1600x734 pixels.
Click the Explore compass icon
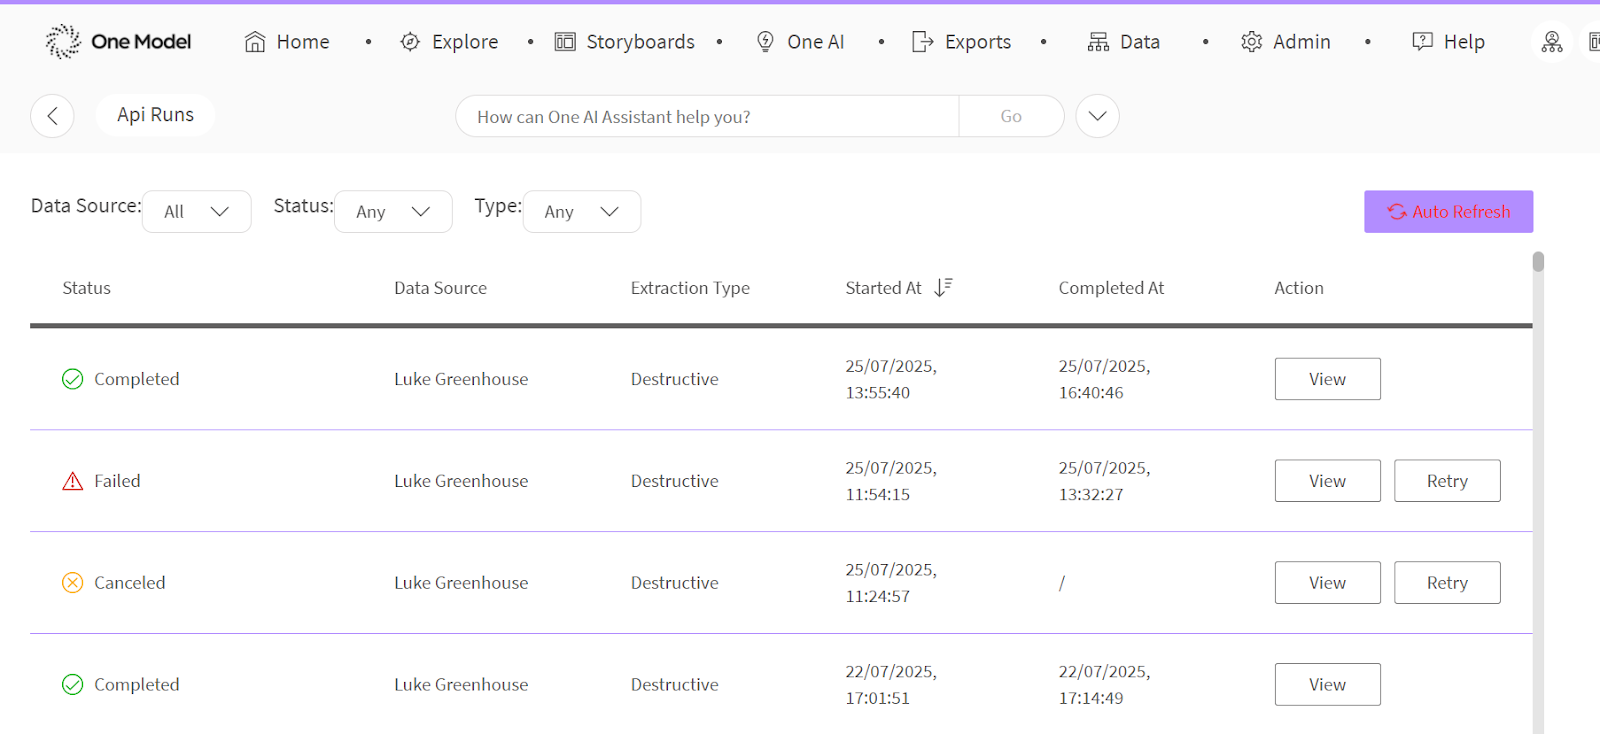click(410, 42)
